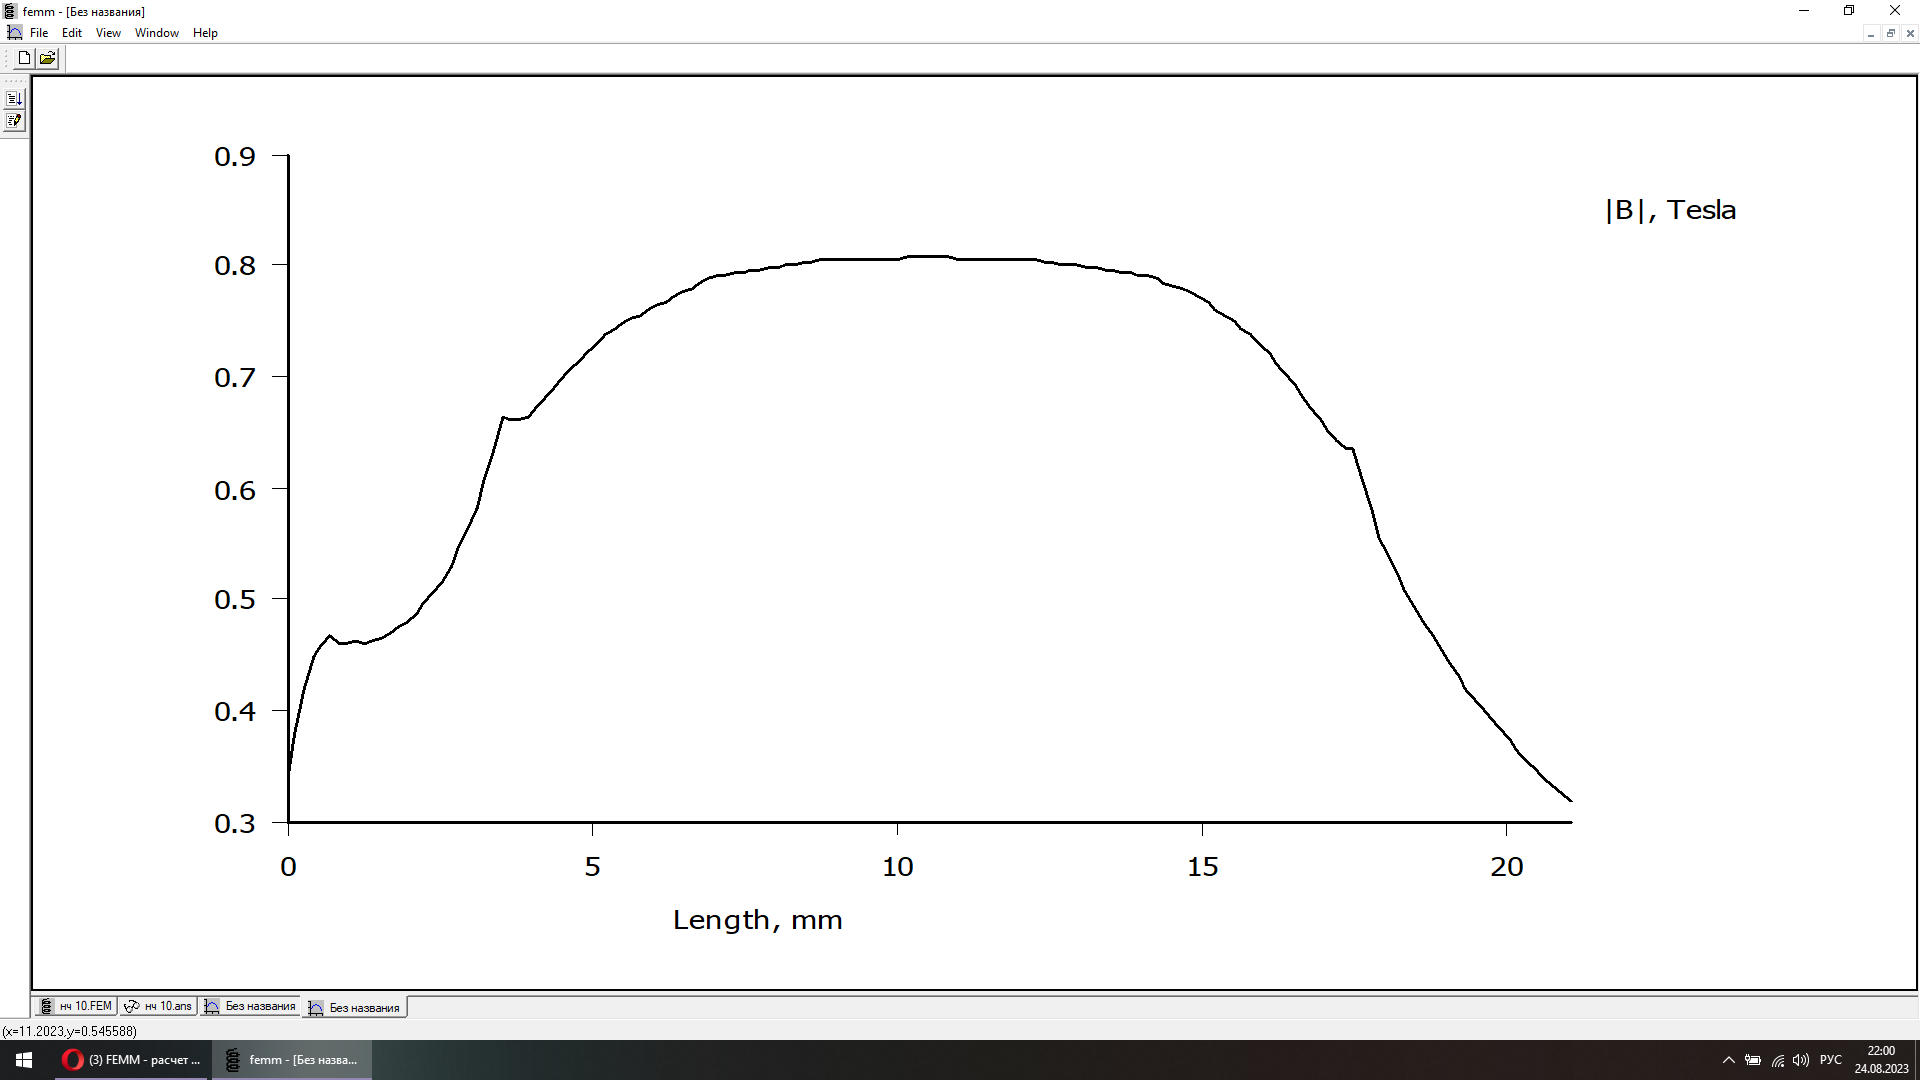Click the Windows Start button

[x=24, y=1060]
